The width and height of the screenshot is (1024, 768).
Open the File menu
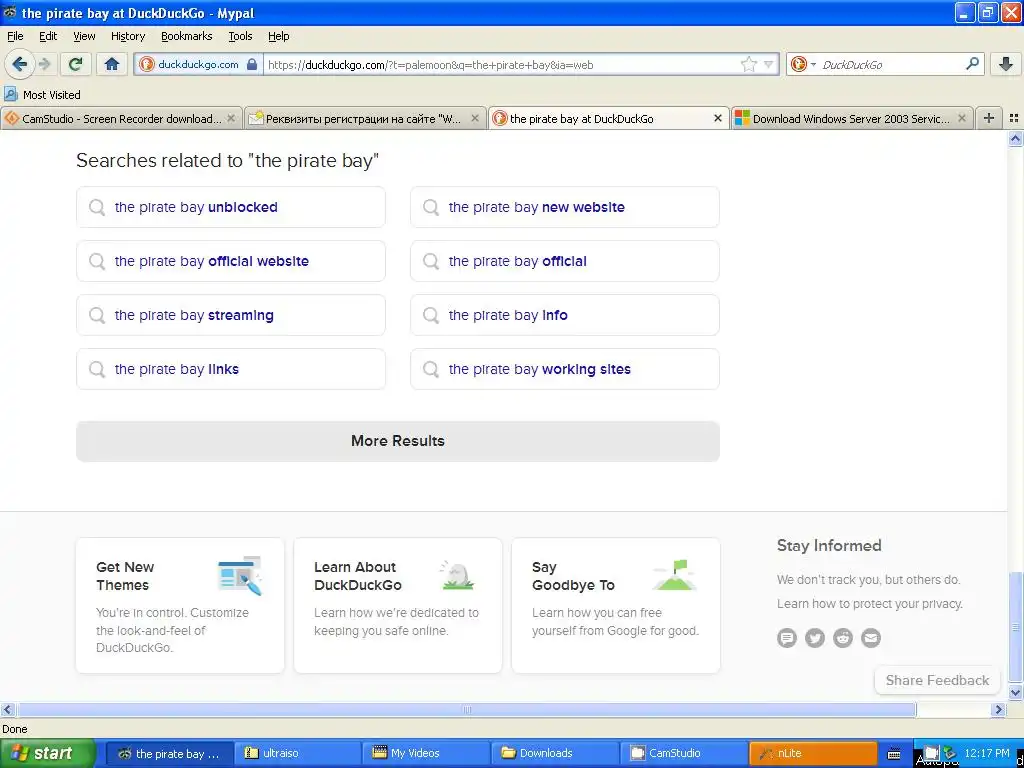14,36
